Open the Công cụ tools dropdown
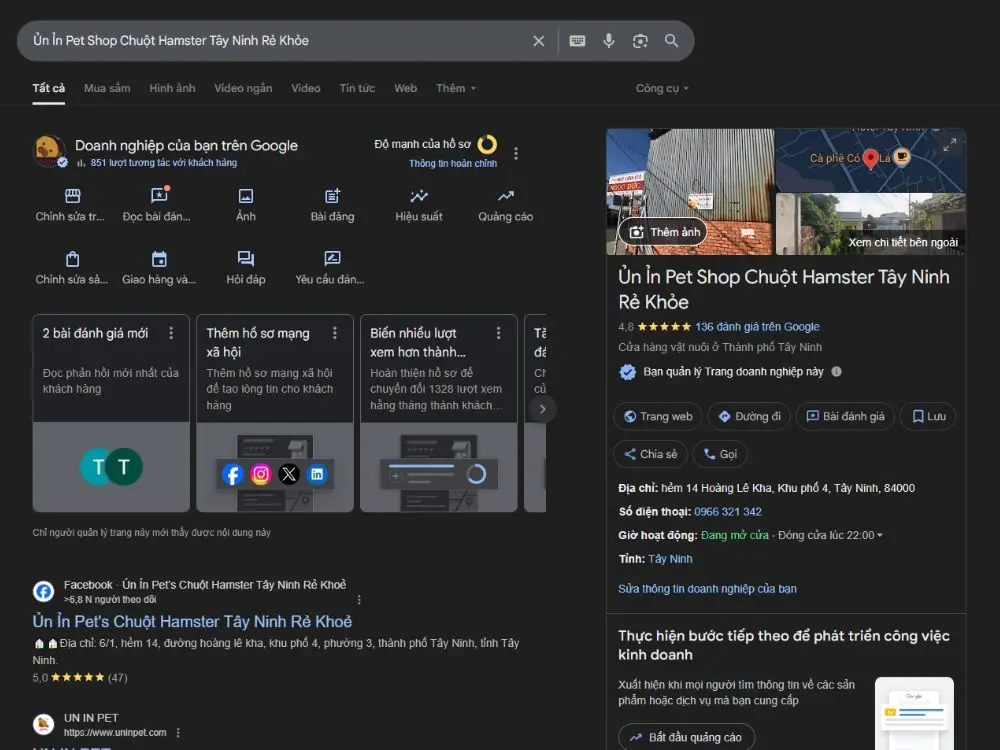This screenshot has height=750, width=1000. [x=662, y=88]
